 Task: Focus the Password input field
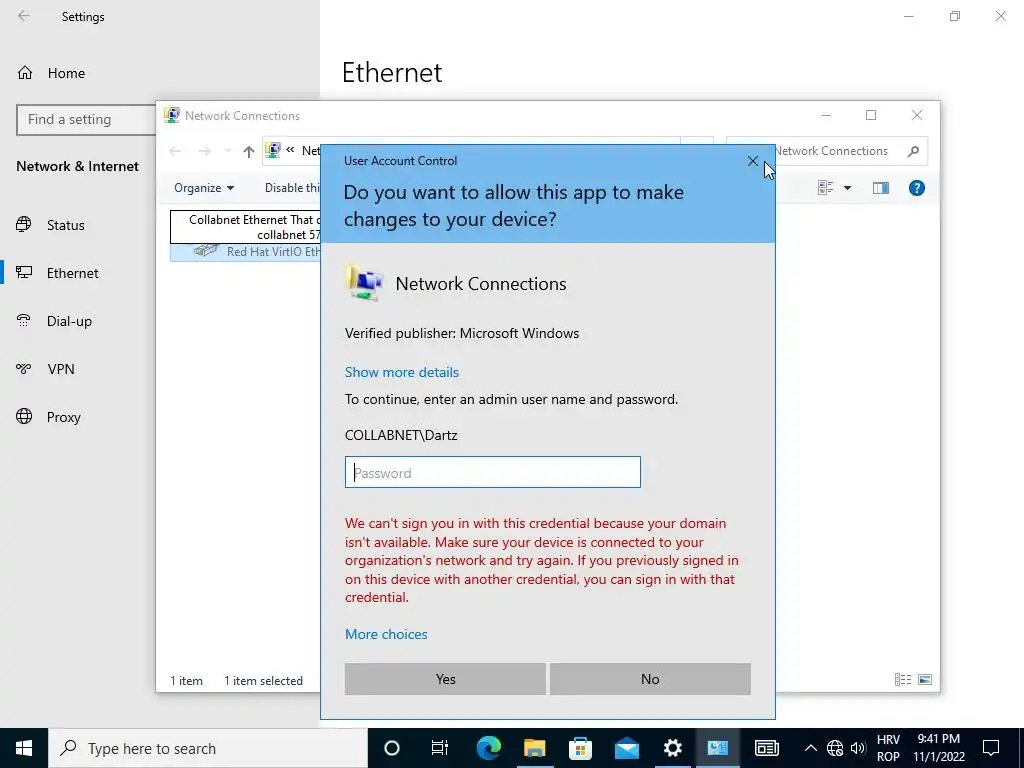click(x=492, y=472)
